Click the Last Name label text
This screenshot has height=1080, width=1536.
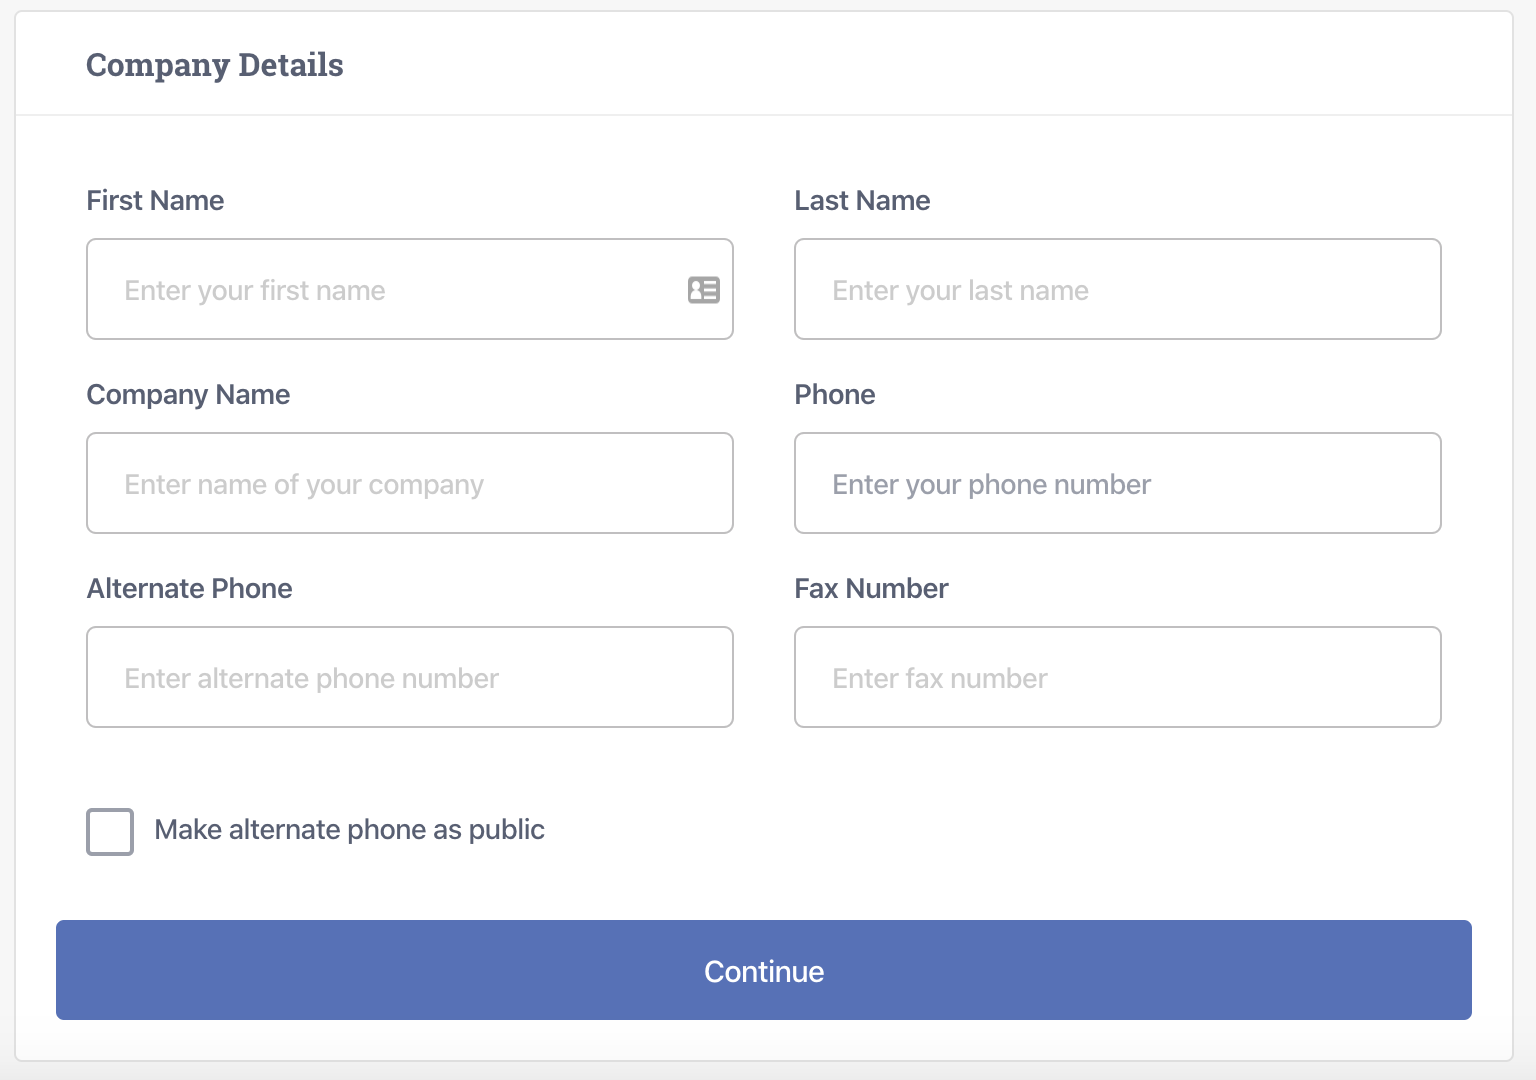pyautogui.click(x=862, y=201)
